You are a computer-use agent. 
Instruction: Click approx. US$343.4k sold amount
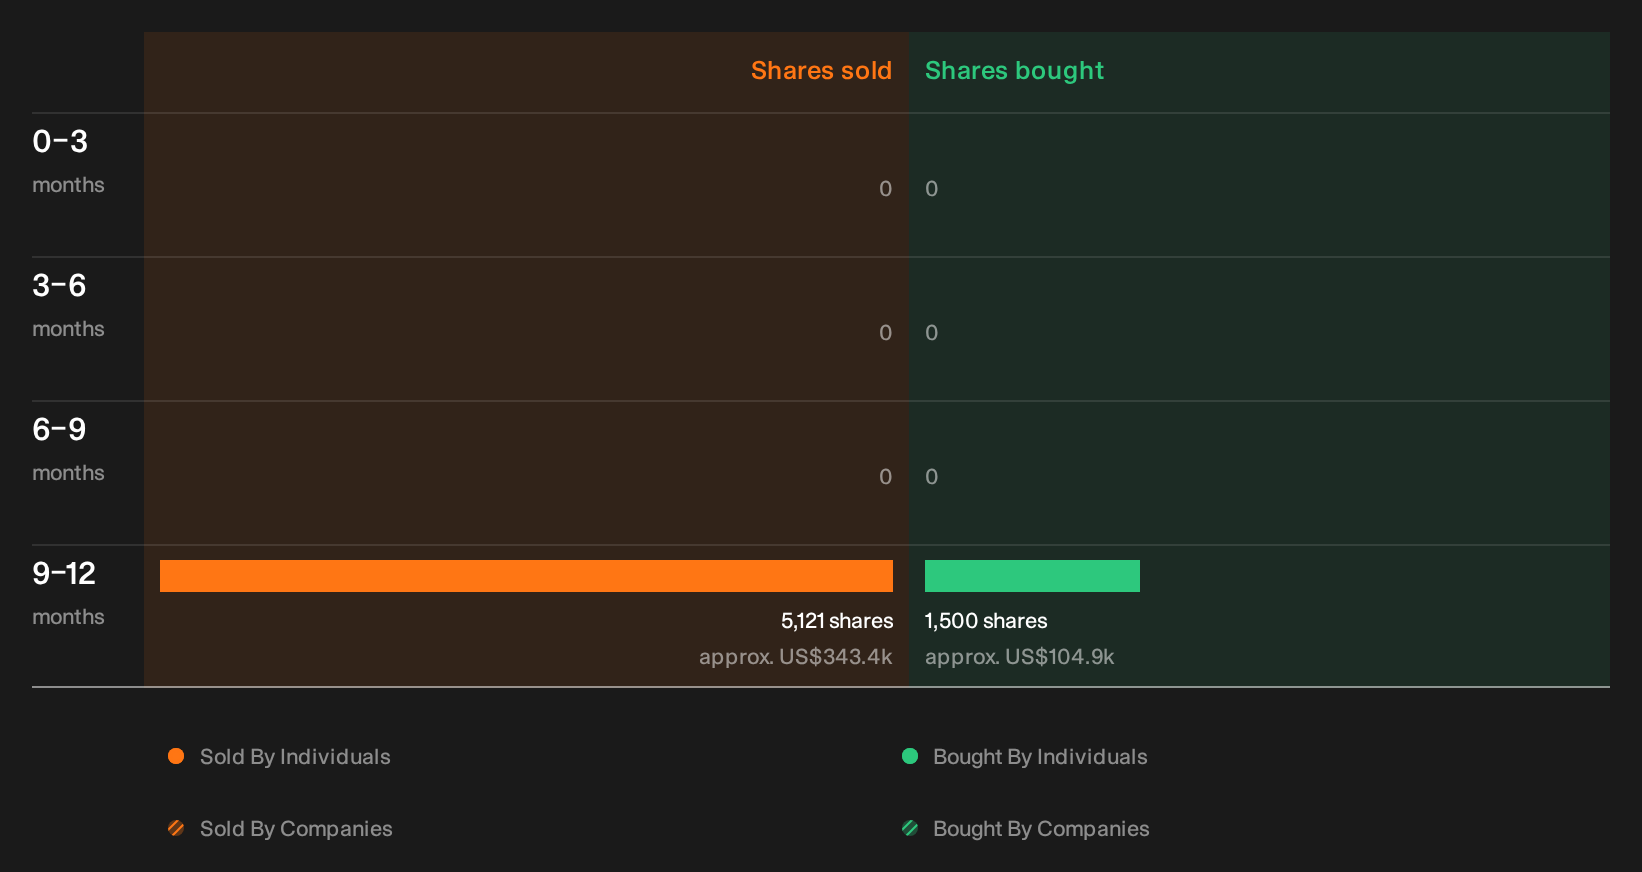[796, 657]
